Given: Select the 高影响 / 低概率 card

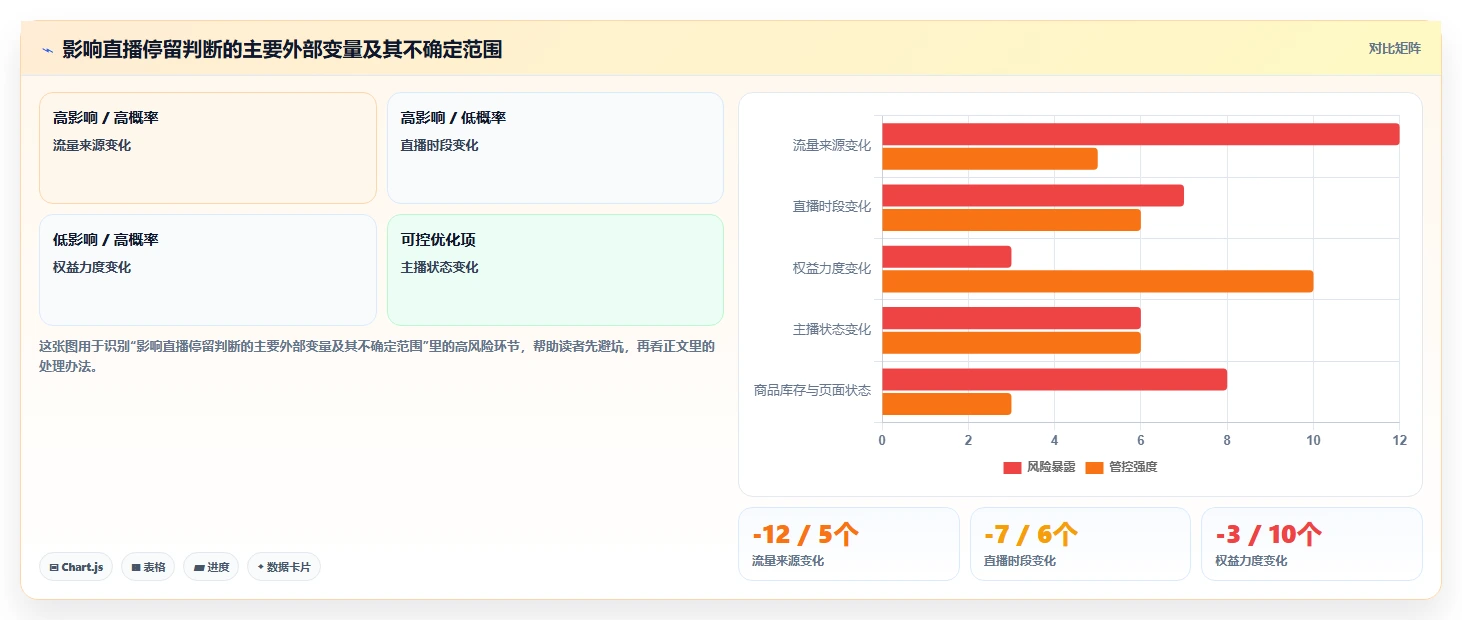Looking at the screenshot, I should [555, 148].
